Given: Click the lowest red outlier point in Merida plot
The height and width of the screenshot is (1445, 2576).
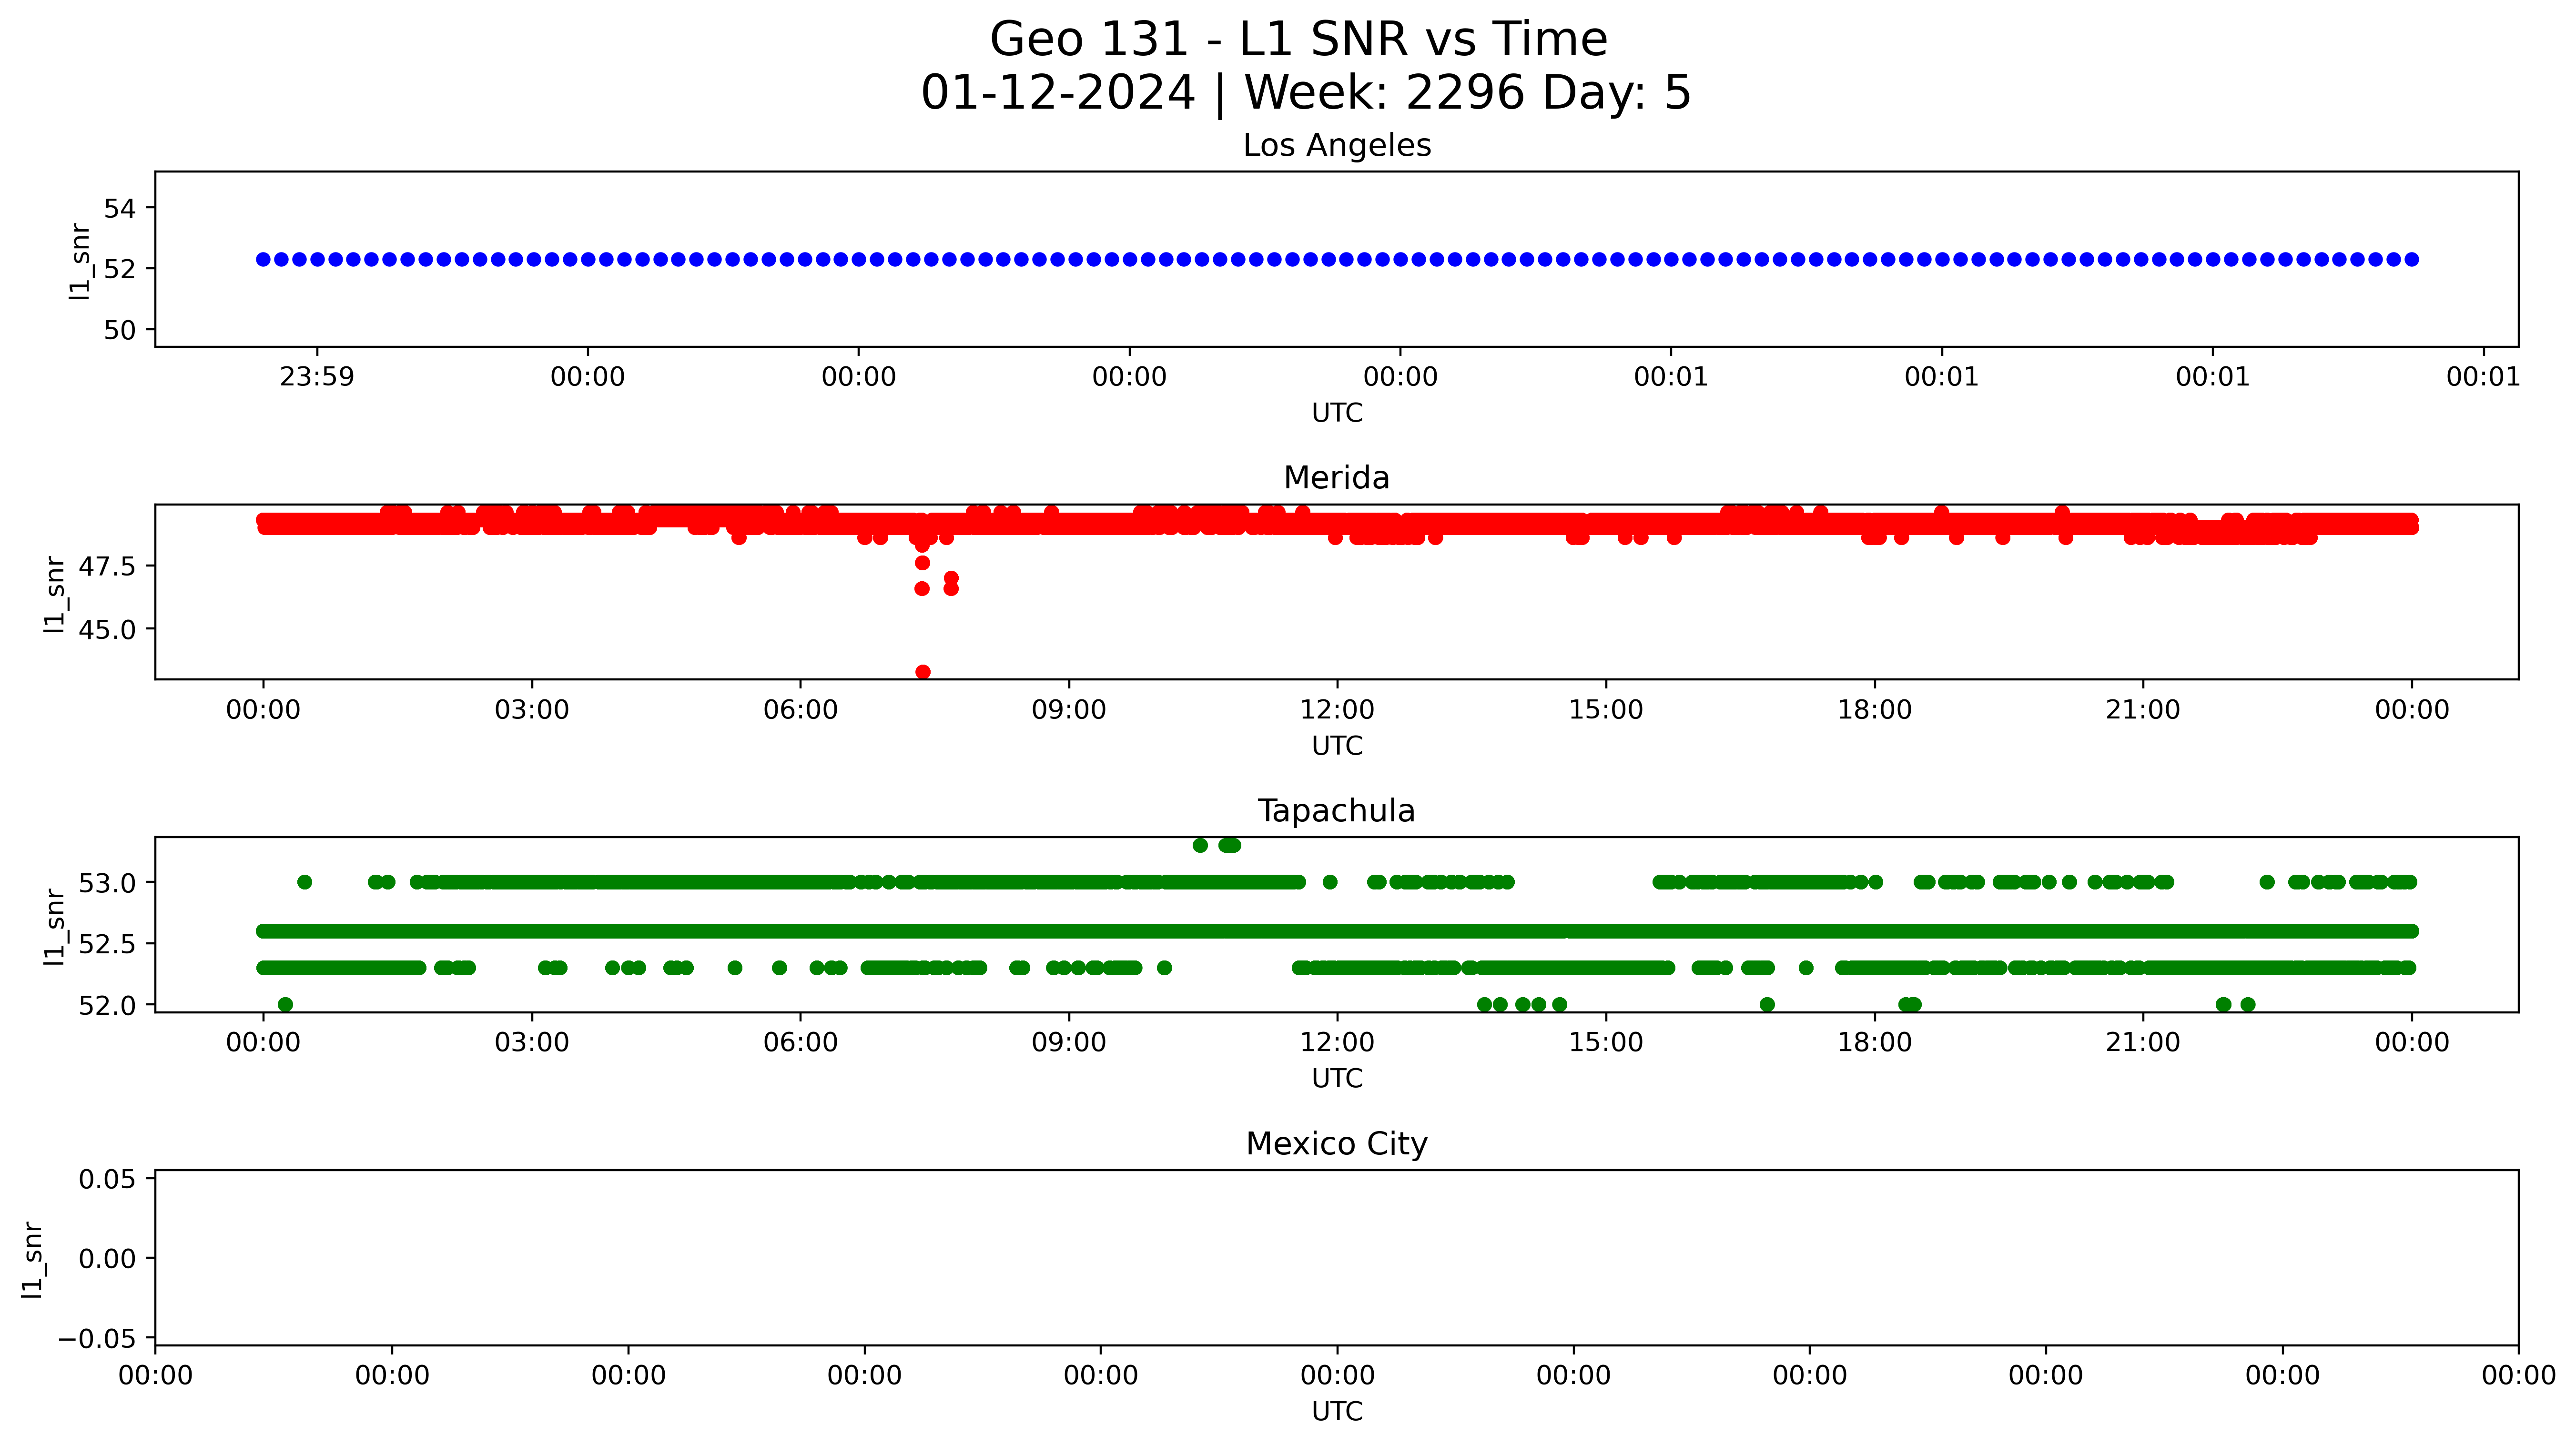Looking at the screenshot, I should (x=923, y=672).
